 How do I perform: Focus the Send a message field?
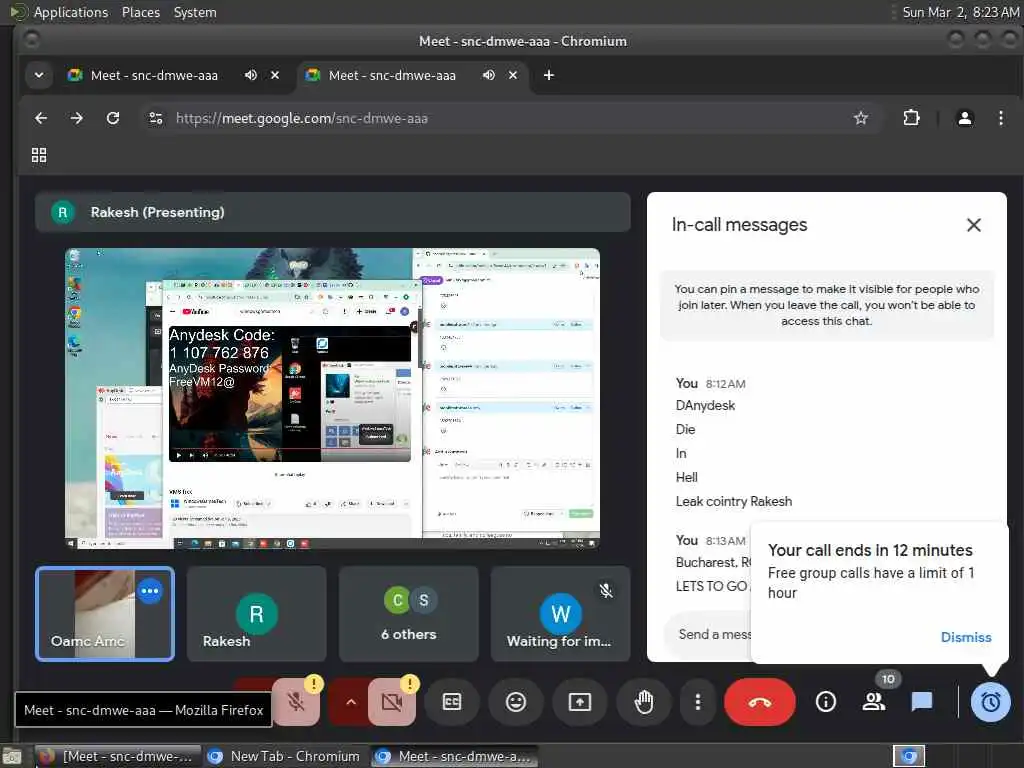point(709,634)
